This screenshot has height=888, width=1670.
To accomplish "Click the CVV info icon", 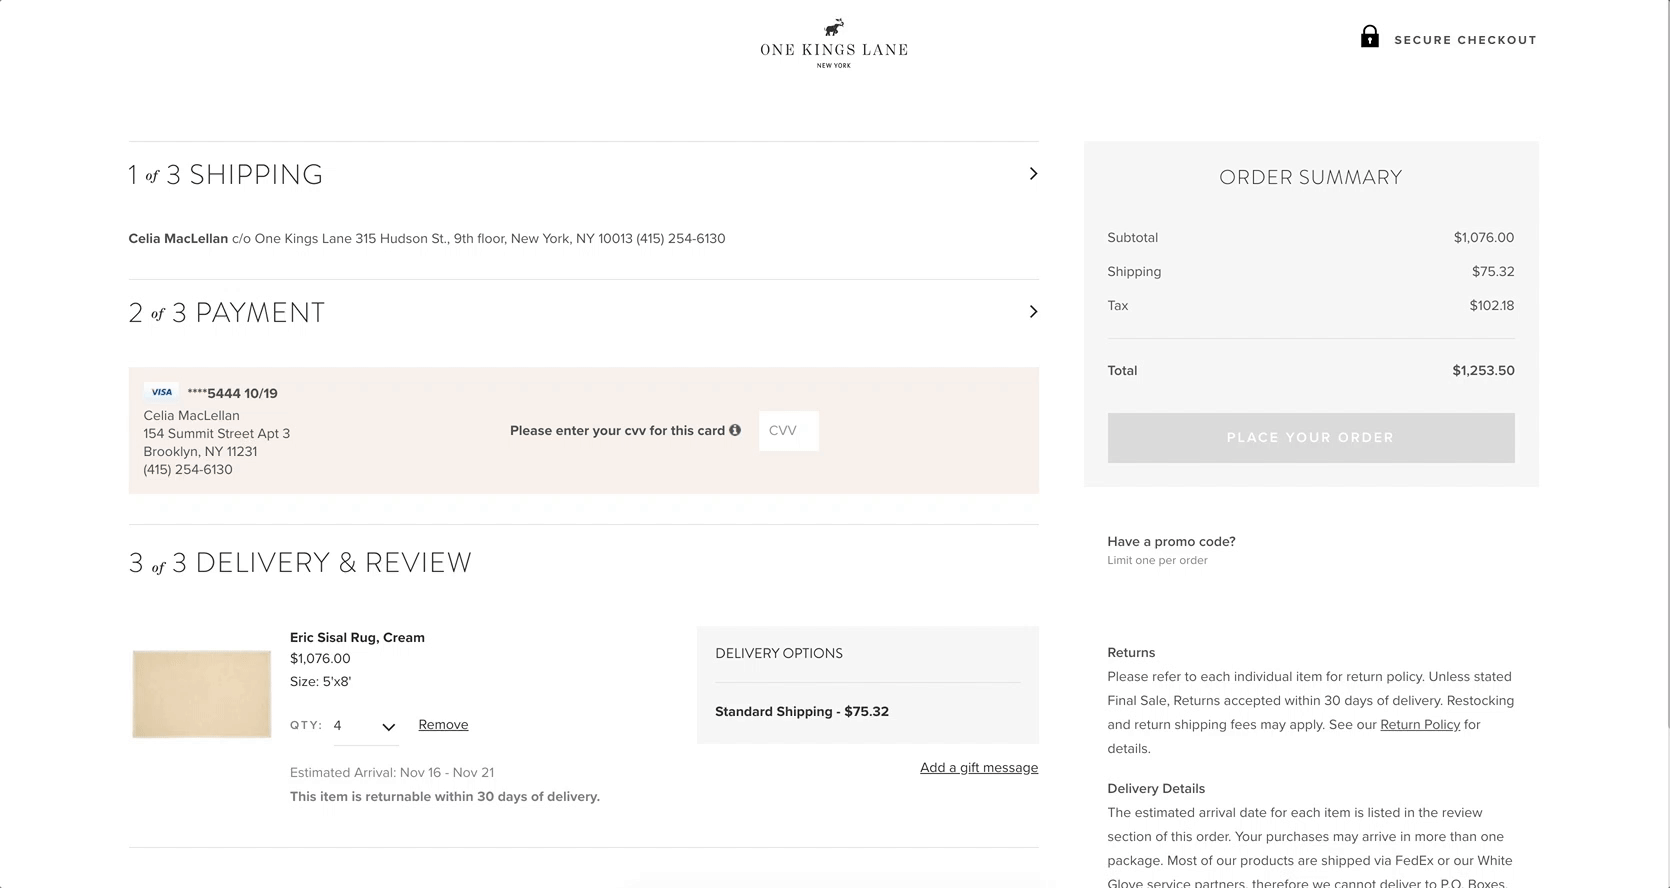I will [x=735, y=430].
